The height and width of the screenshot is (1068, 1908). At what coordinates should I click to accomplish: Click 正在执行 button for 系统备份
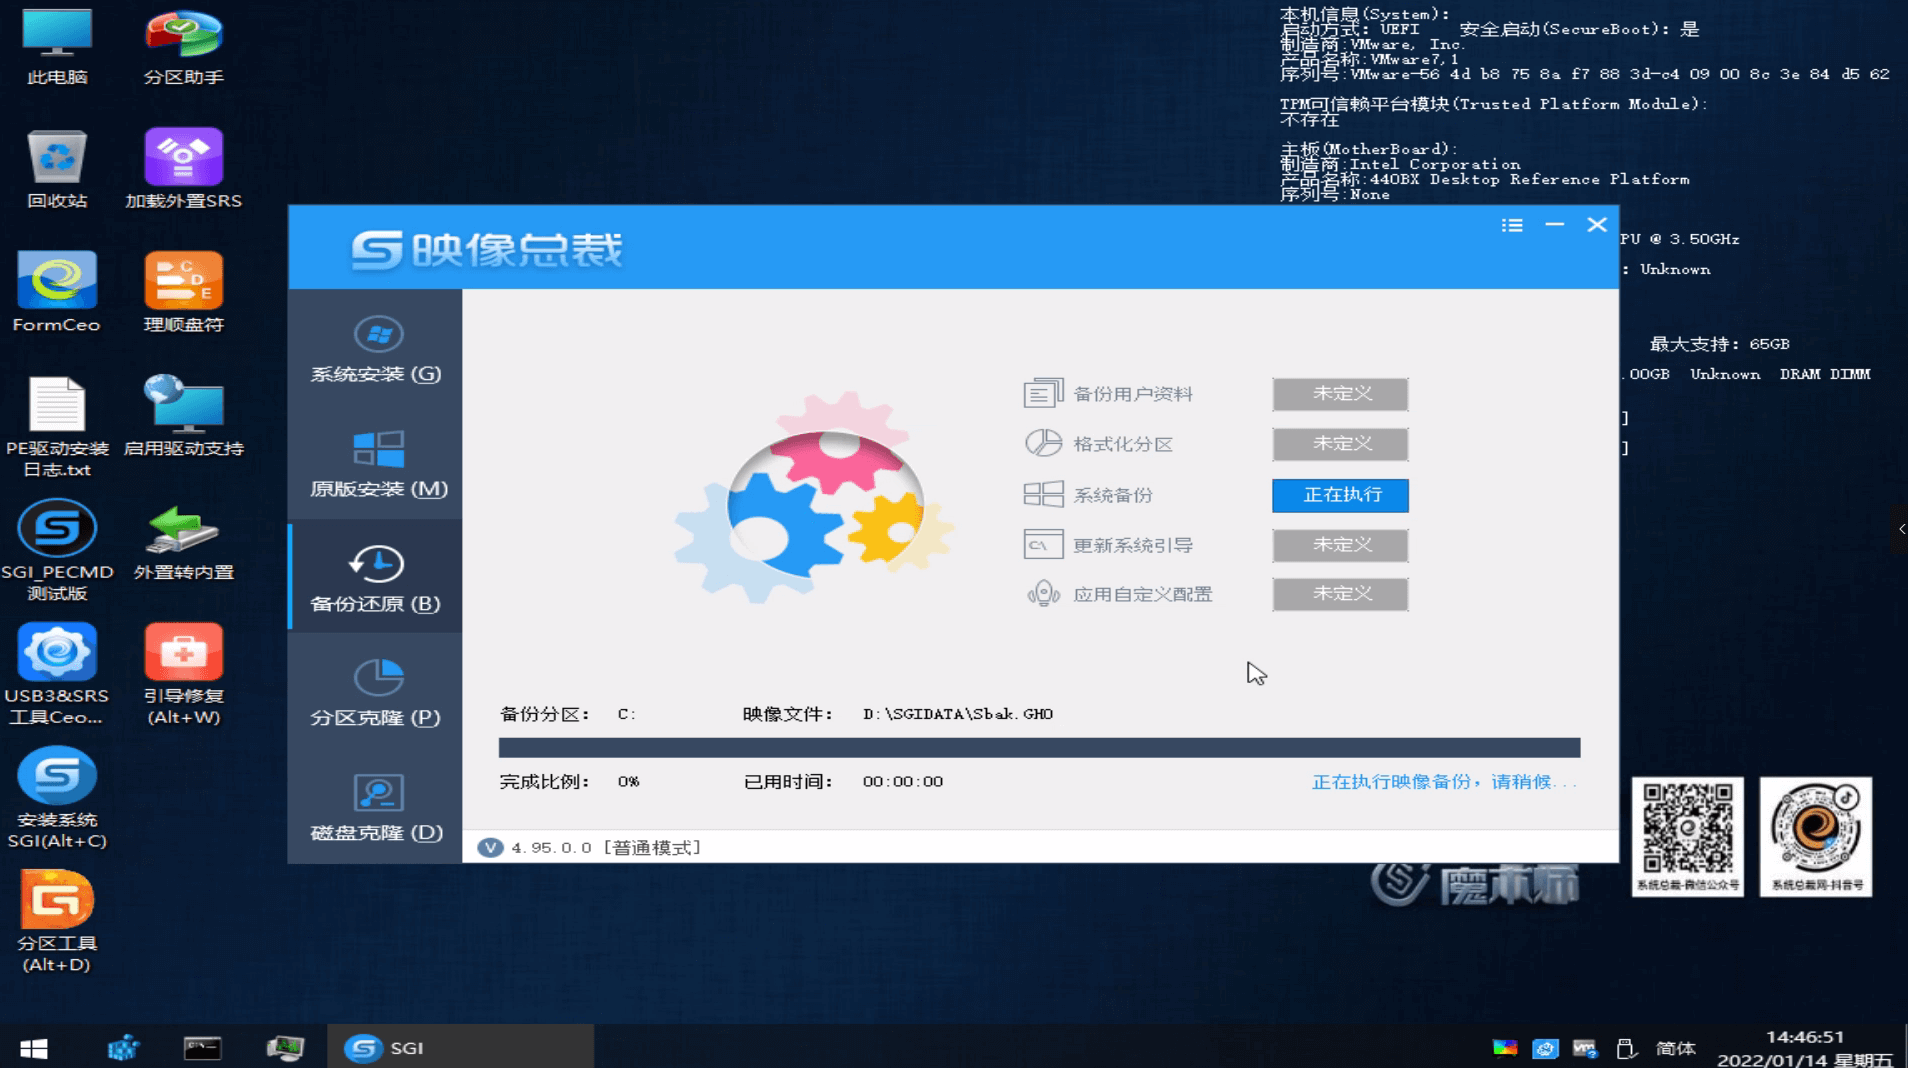[x=1340, y=495]
